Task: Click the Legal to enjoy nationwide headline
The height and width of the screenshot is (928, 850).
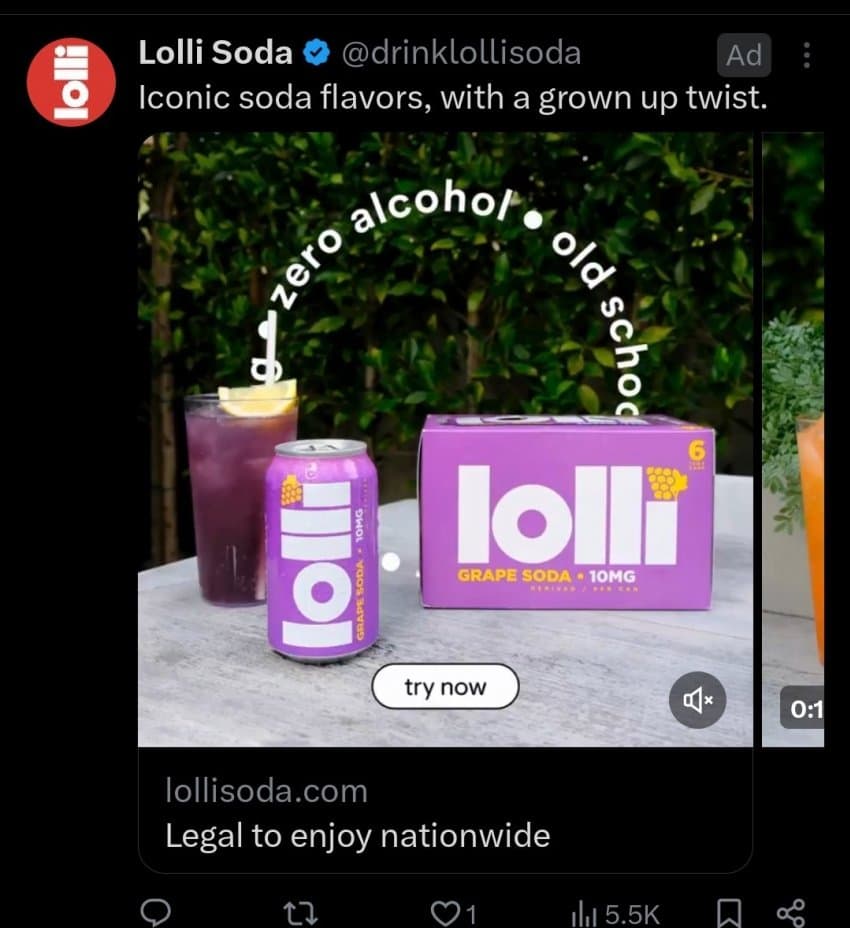Action: pyautogui.click(x=358, y=836)
